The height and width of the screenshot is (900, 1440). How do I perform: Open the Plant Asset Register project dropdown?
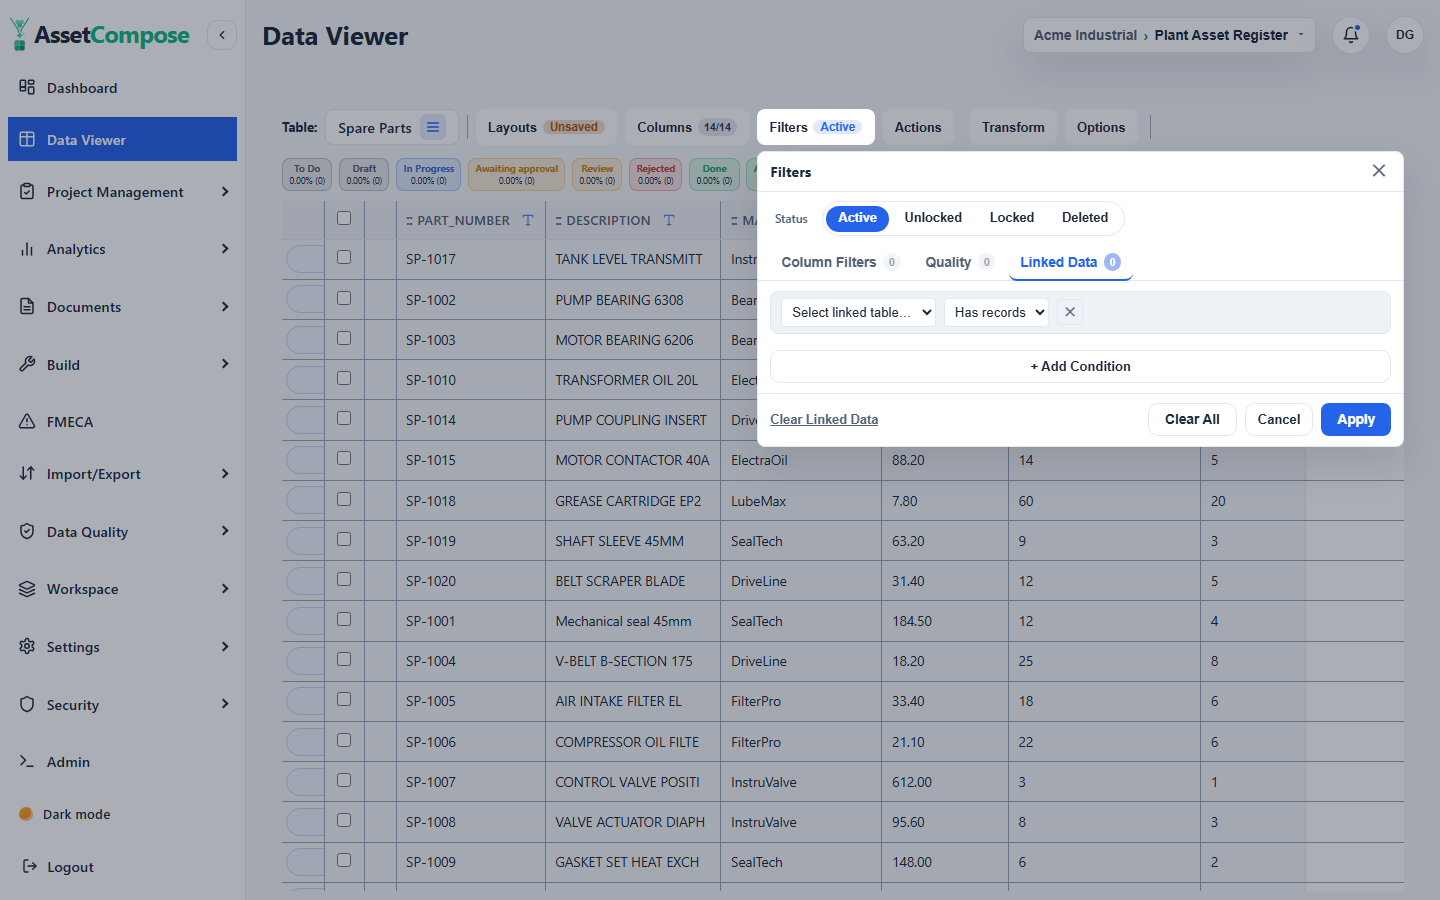1169,35
